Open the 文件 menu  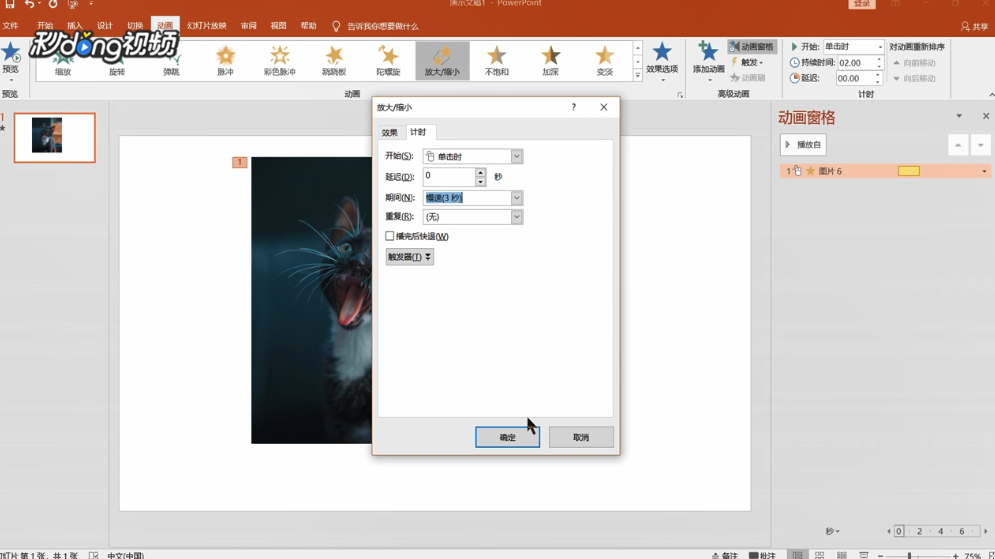coord(10,26)
